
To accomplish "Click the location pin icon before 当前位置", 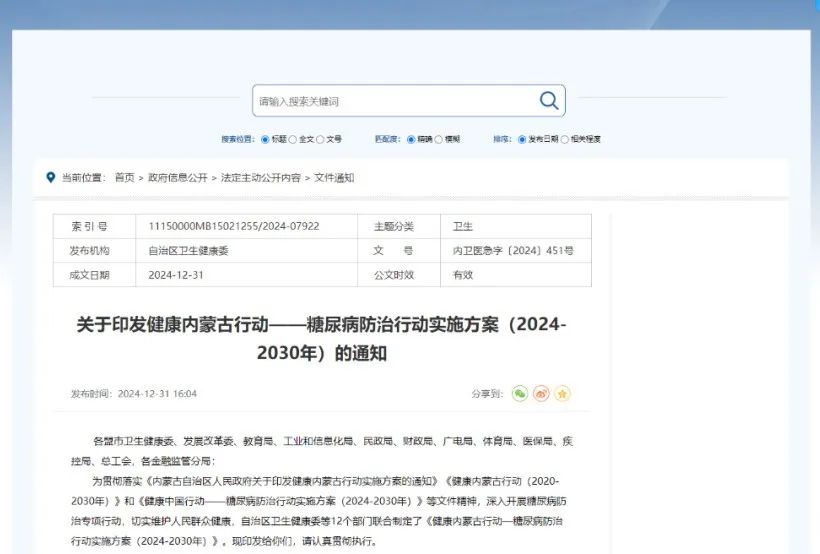I will (51, 177).
